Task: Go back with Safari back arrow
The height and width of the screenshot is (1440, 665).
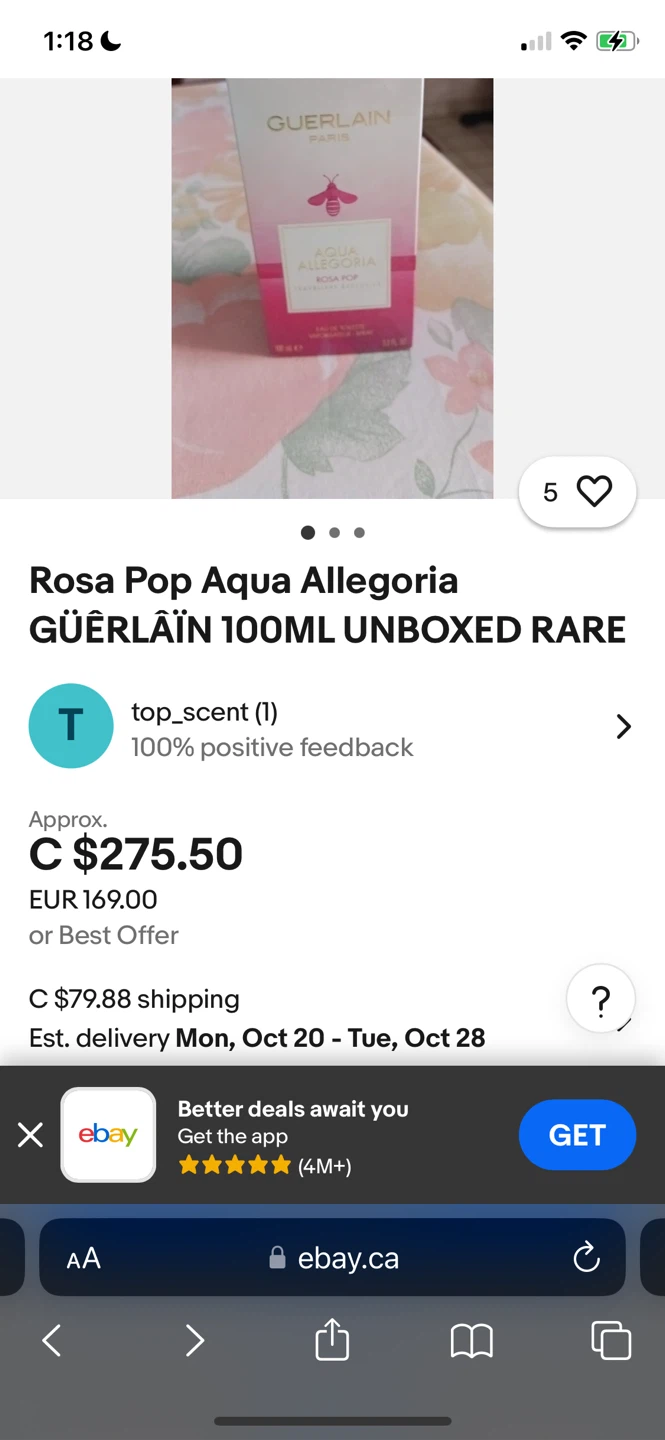Action: click(x=52, y=1340)
